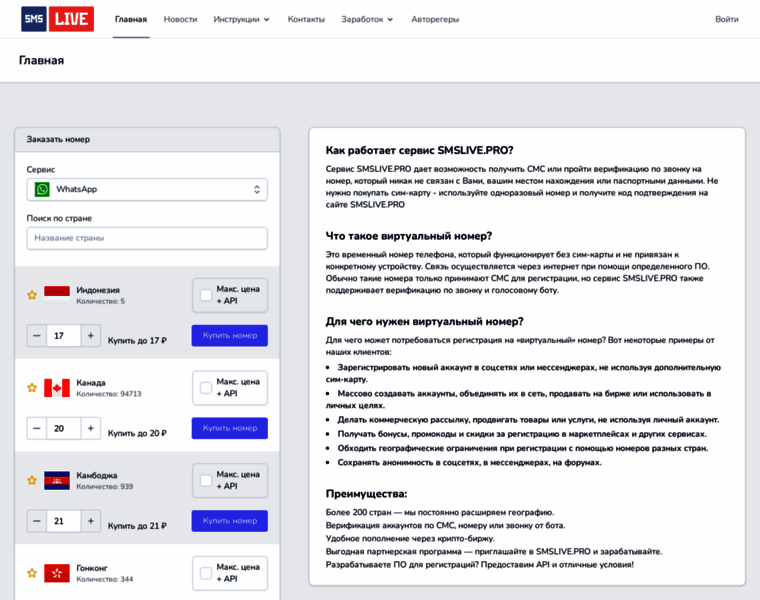Click the Заказать номер panel header

[147, 140]
